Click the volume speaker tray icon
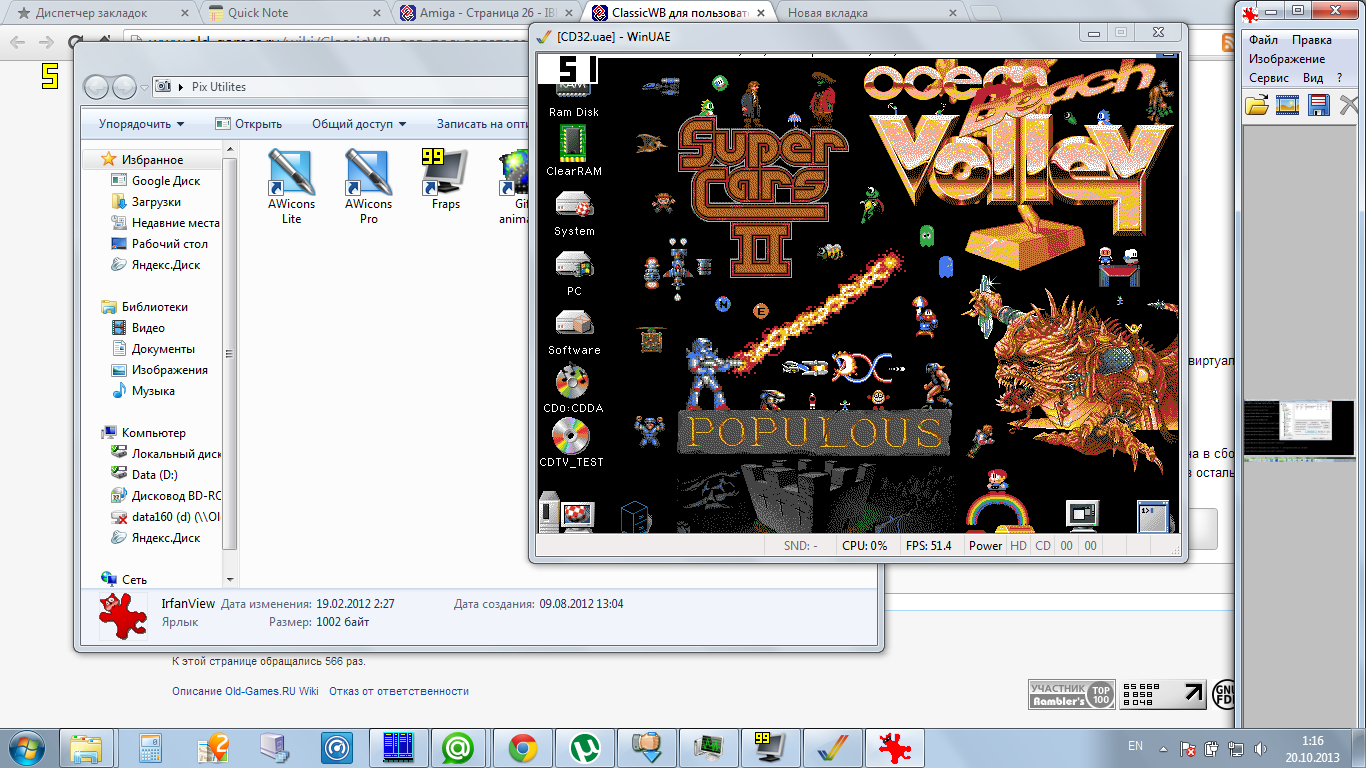This screenshot has width=1366, height=768. (x=1260, y=748)
